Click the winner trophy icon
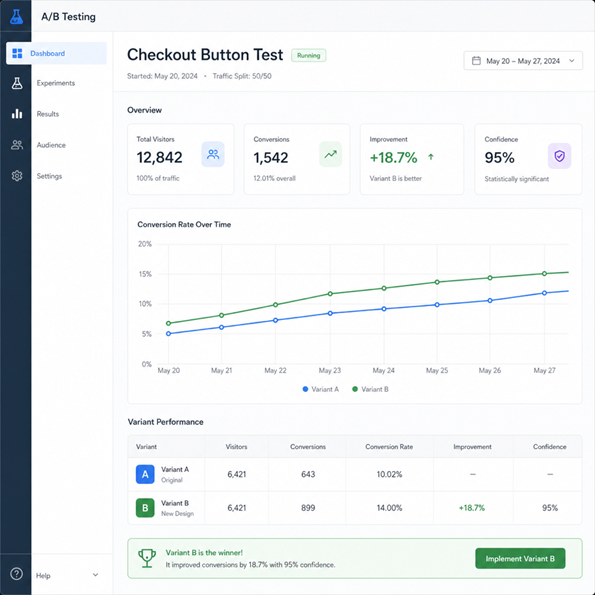 (147, 558)
